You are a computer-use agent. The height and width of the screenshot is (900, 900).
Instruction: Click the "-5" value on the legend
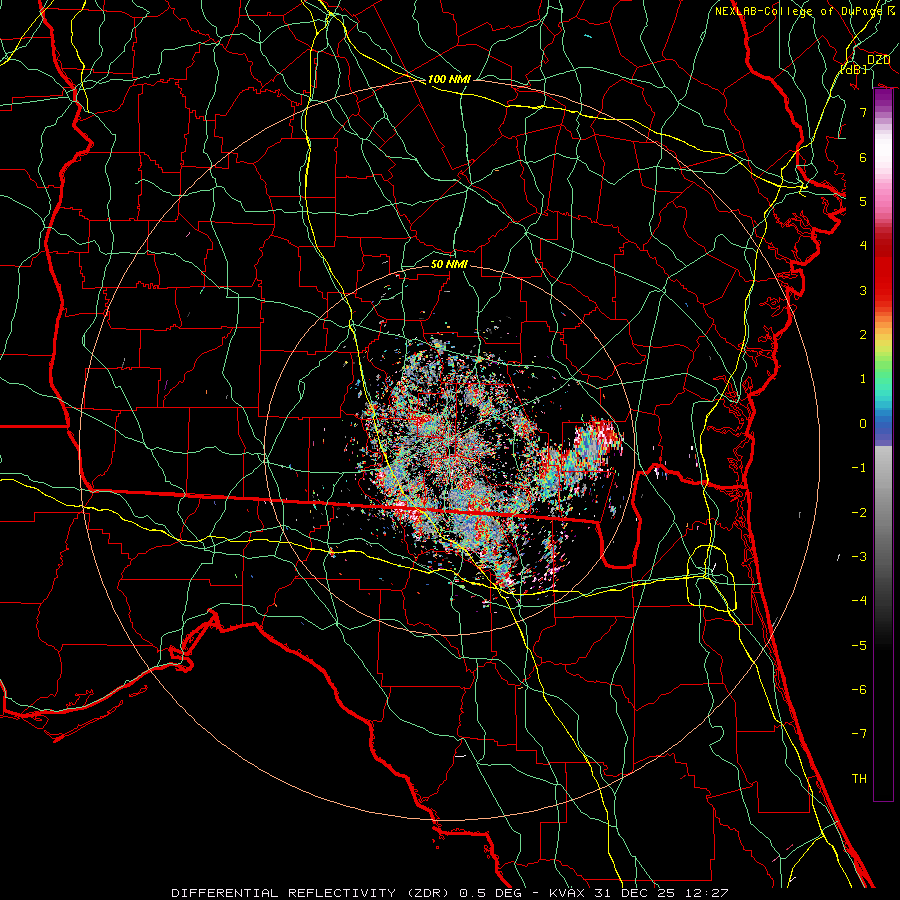pyautogui.click(x=859, y=646)
